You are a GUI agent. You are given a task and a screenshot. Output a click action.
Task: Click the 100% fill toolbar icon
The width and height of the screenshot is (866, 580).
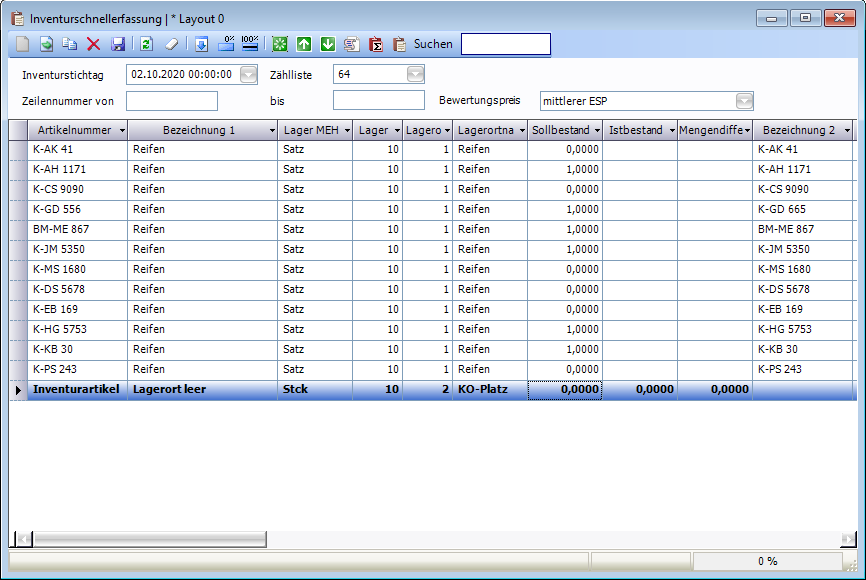pyautogui.click(x=250, y=44)
